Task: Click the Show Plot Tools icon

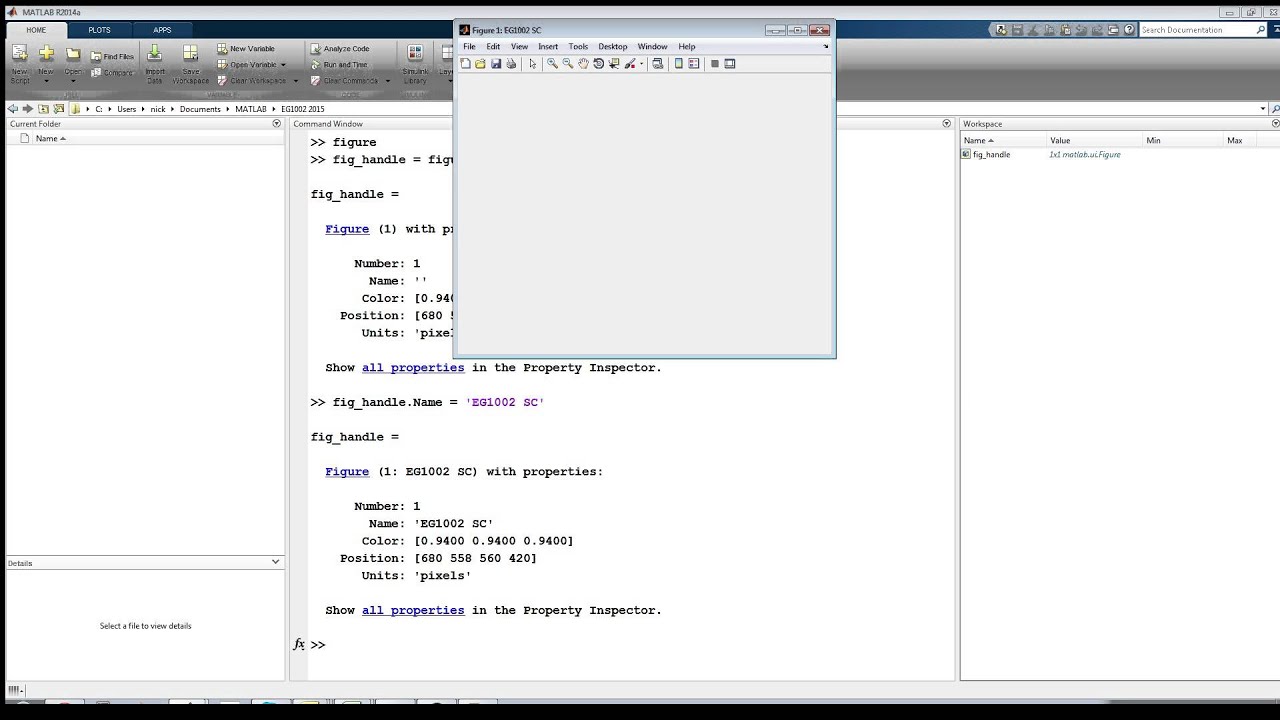Action: tap(730, 64)
